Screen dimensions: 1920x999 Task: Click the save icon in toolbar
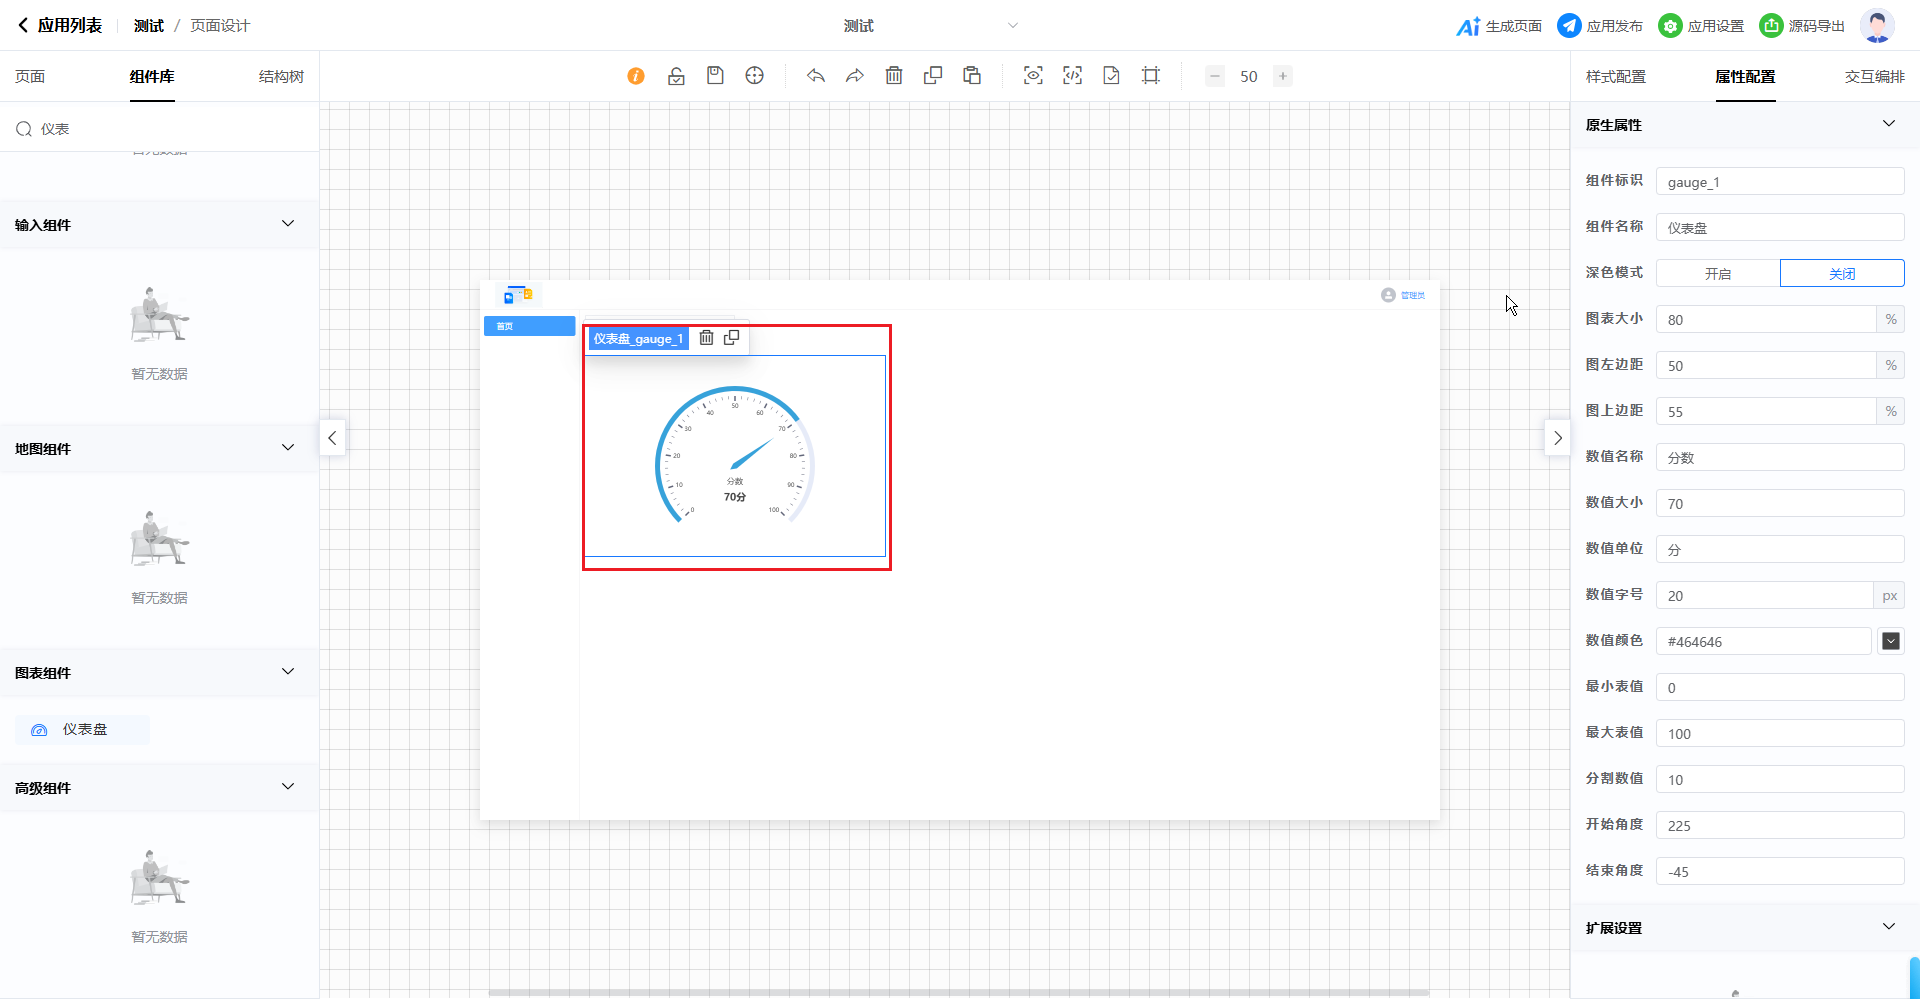pos(715,76)
